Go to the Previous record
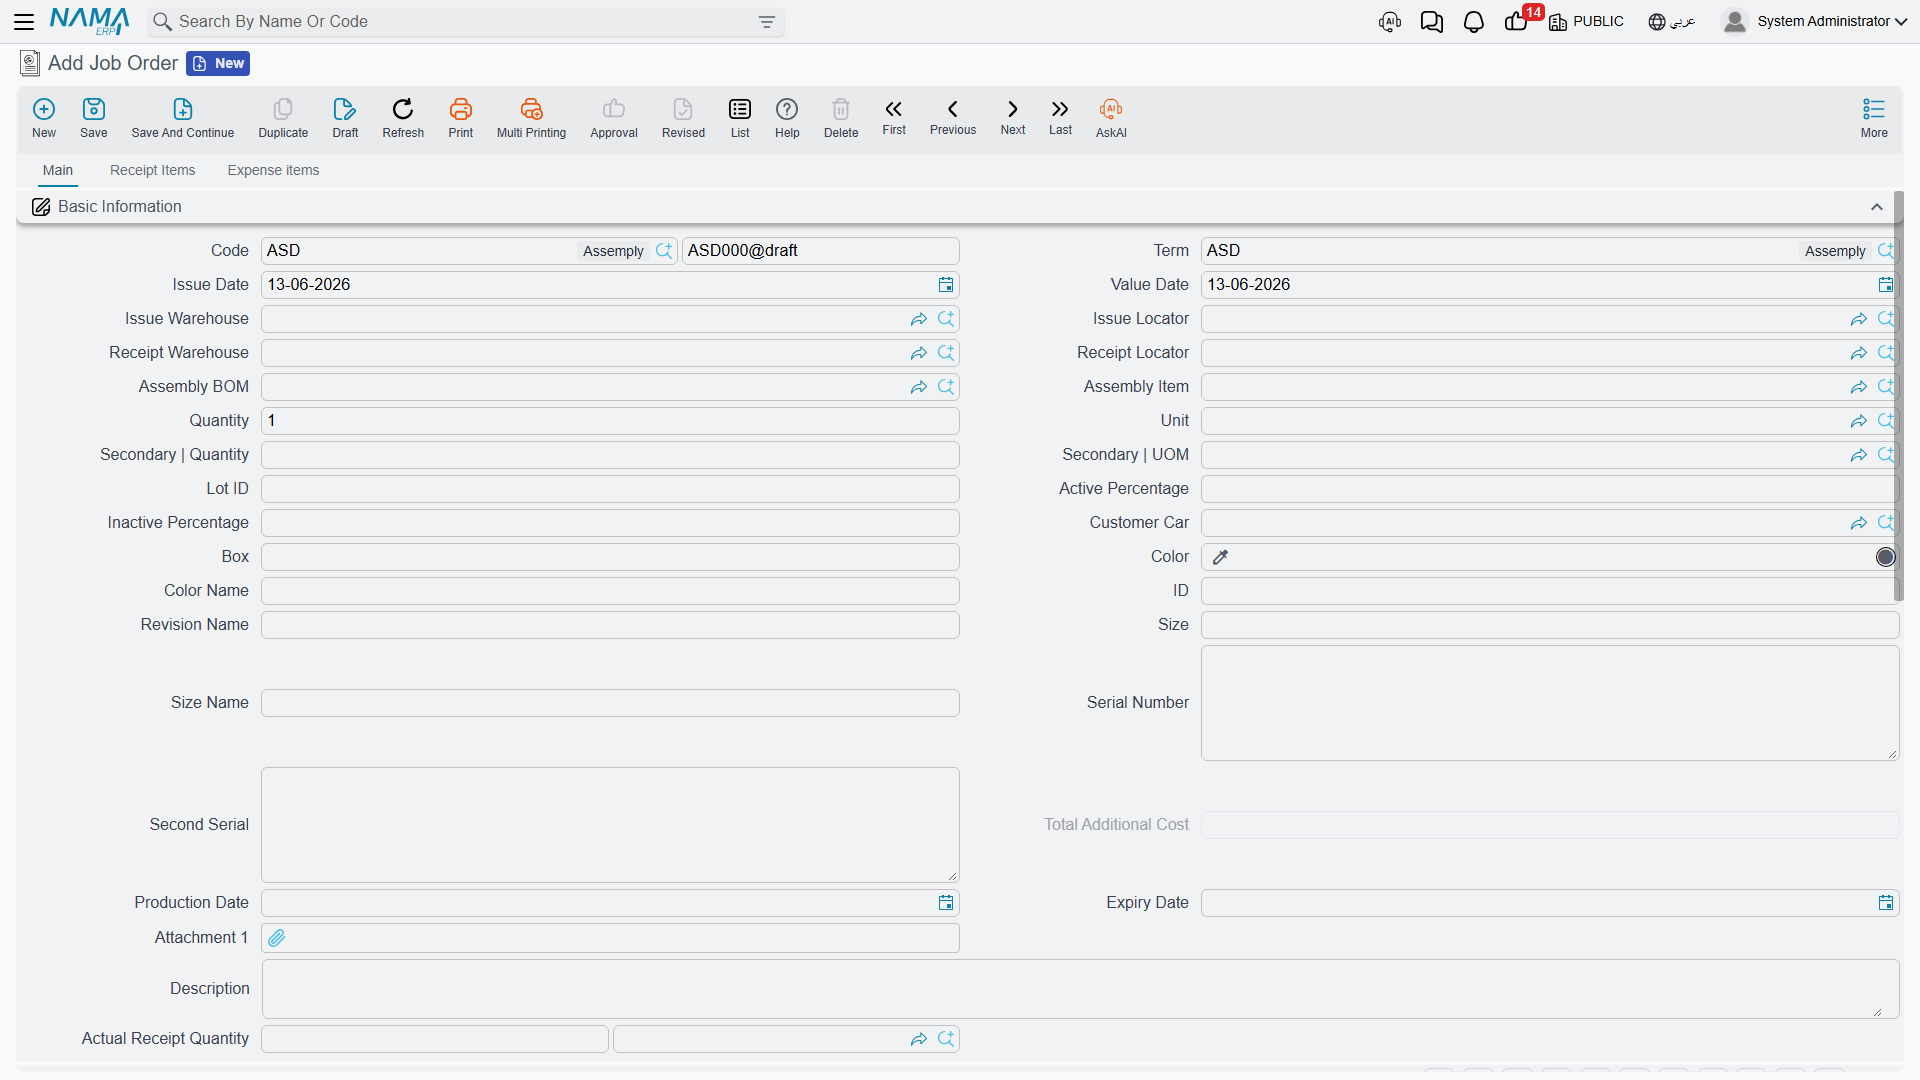Viewport: 1920px width, 1080px height. (x=953, y=117)
